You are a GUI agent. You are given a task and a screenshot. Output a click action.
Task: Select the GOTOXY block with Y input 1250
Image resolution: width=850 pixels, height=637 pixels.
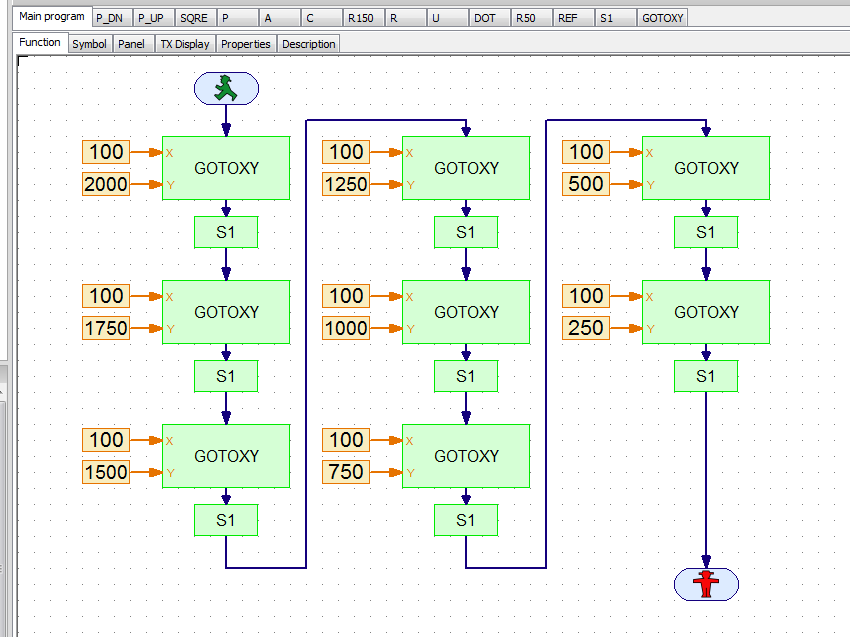pos(466,168)
